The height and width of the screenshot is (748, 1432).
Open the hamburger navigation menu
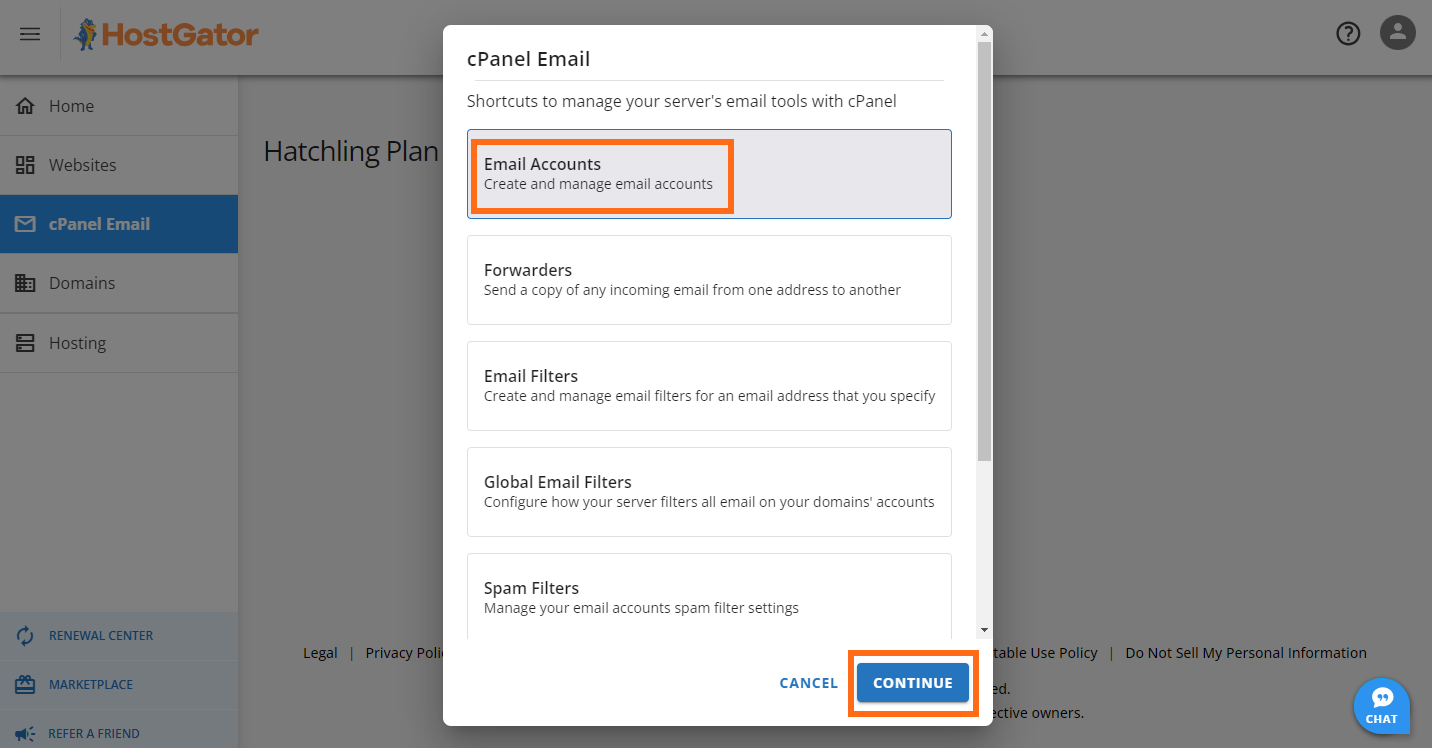coord(29,33)
